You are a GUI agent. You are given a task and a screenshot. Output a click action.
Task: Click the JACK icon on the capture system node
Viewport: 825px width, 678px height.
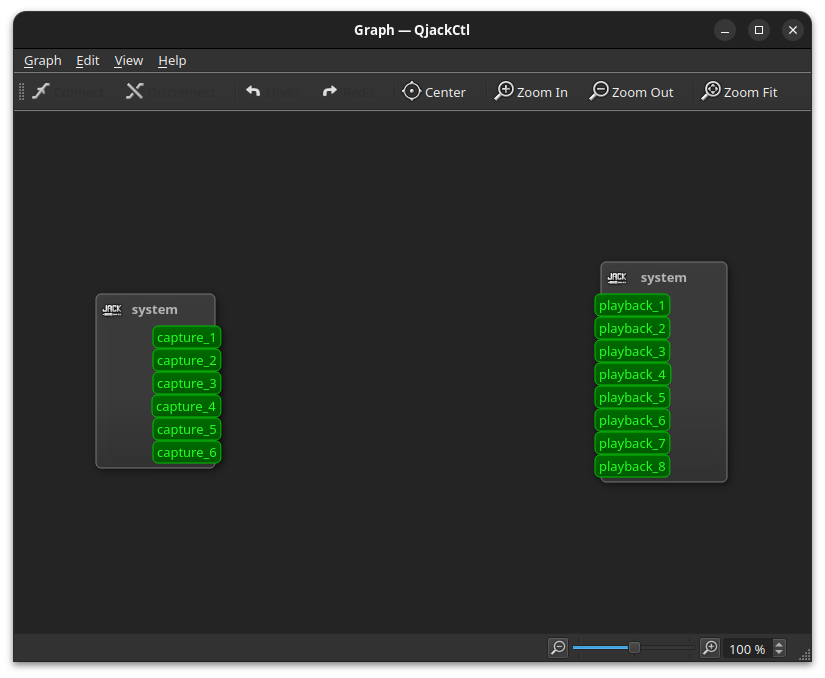pyautogui.click(x=112, y=310)
